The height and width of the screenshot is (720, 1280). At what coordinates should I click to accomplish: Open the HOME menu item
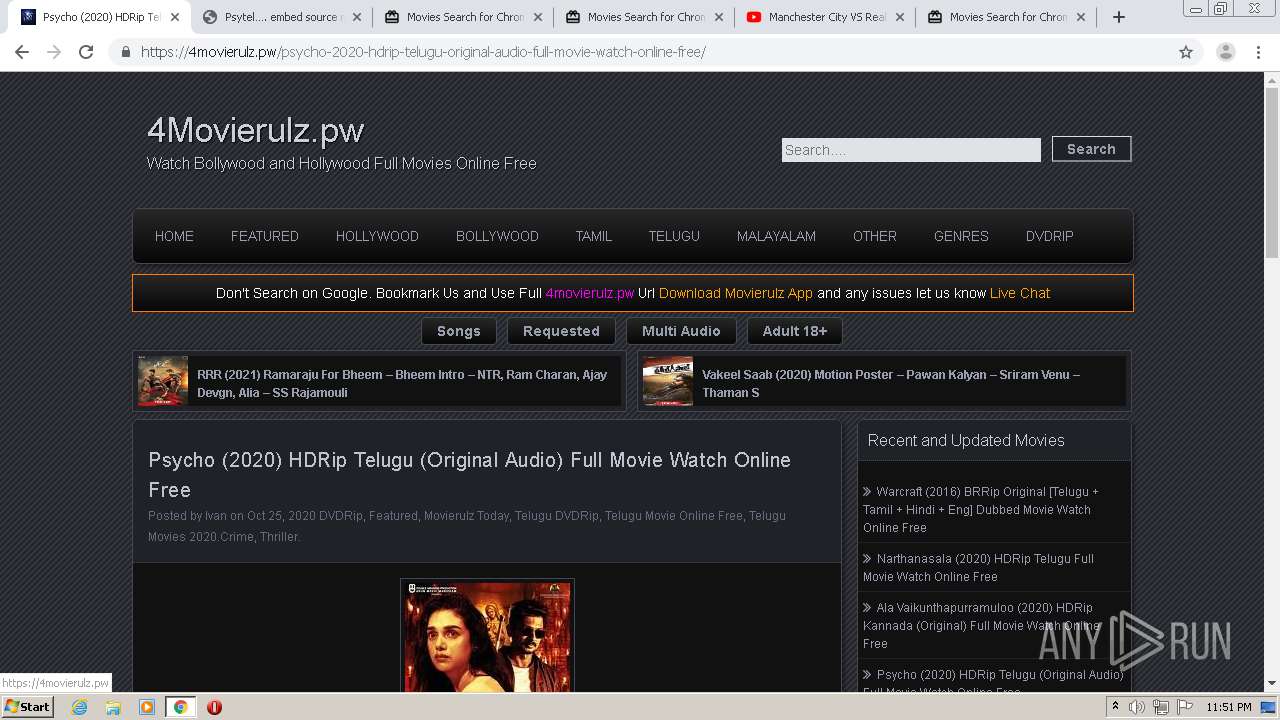click(174, 236)
